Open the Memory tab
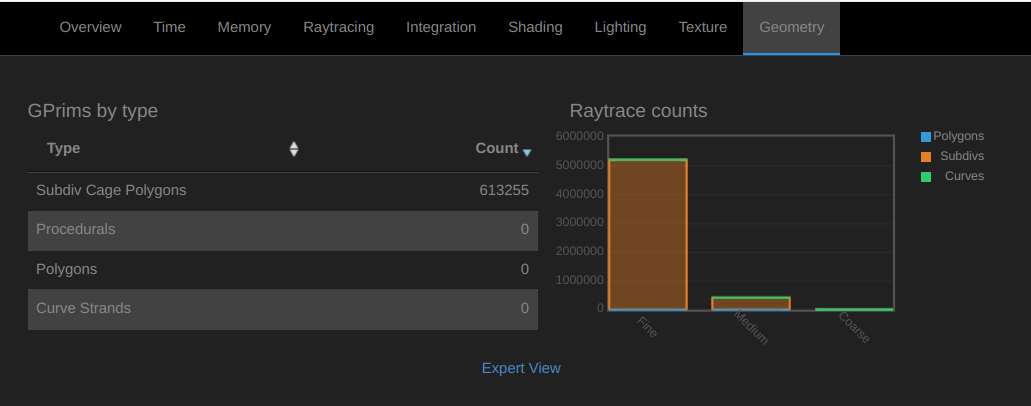This screenshot has height=406, width=1031. (x=244, y=28)
